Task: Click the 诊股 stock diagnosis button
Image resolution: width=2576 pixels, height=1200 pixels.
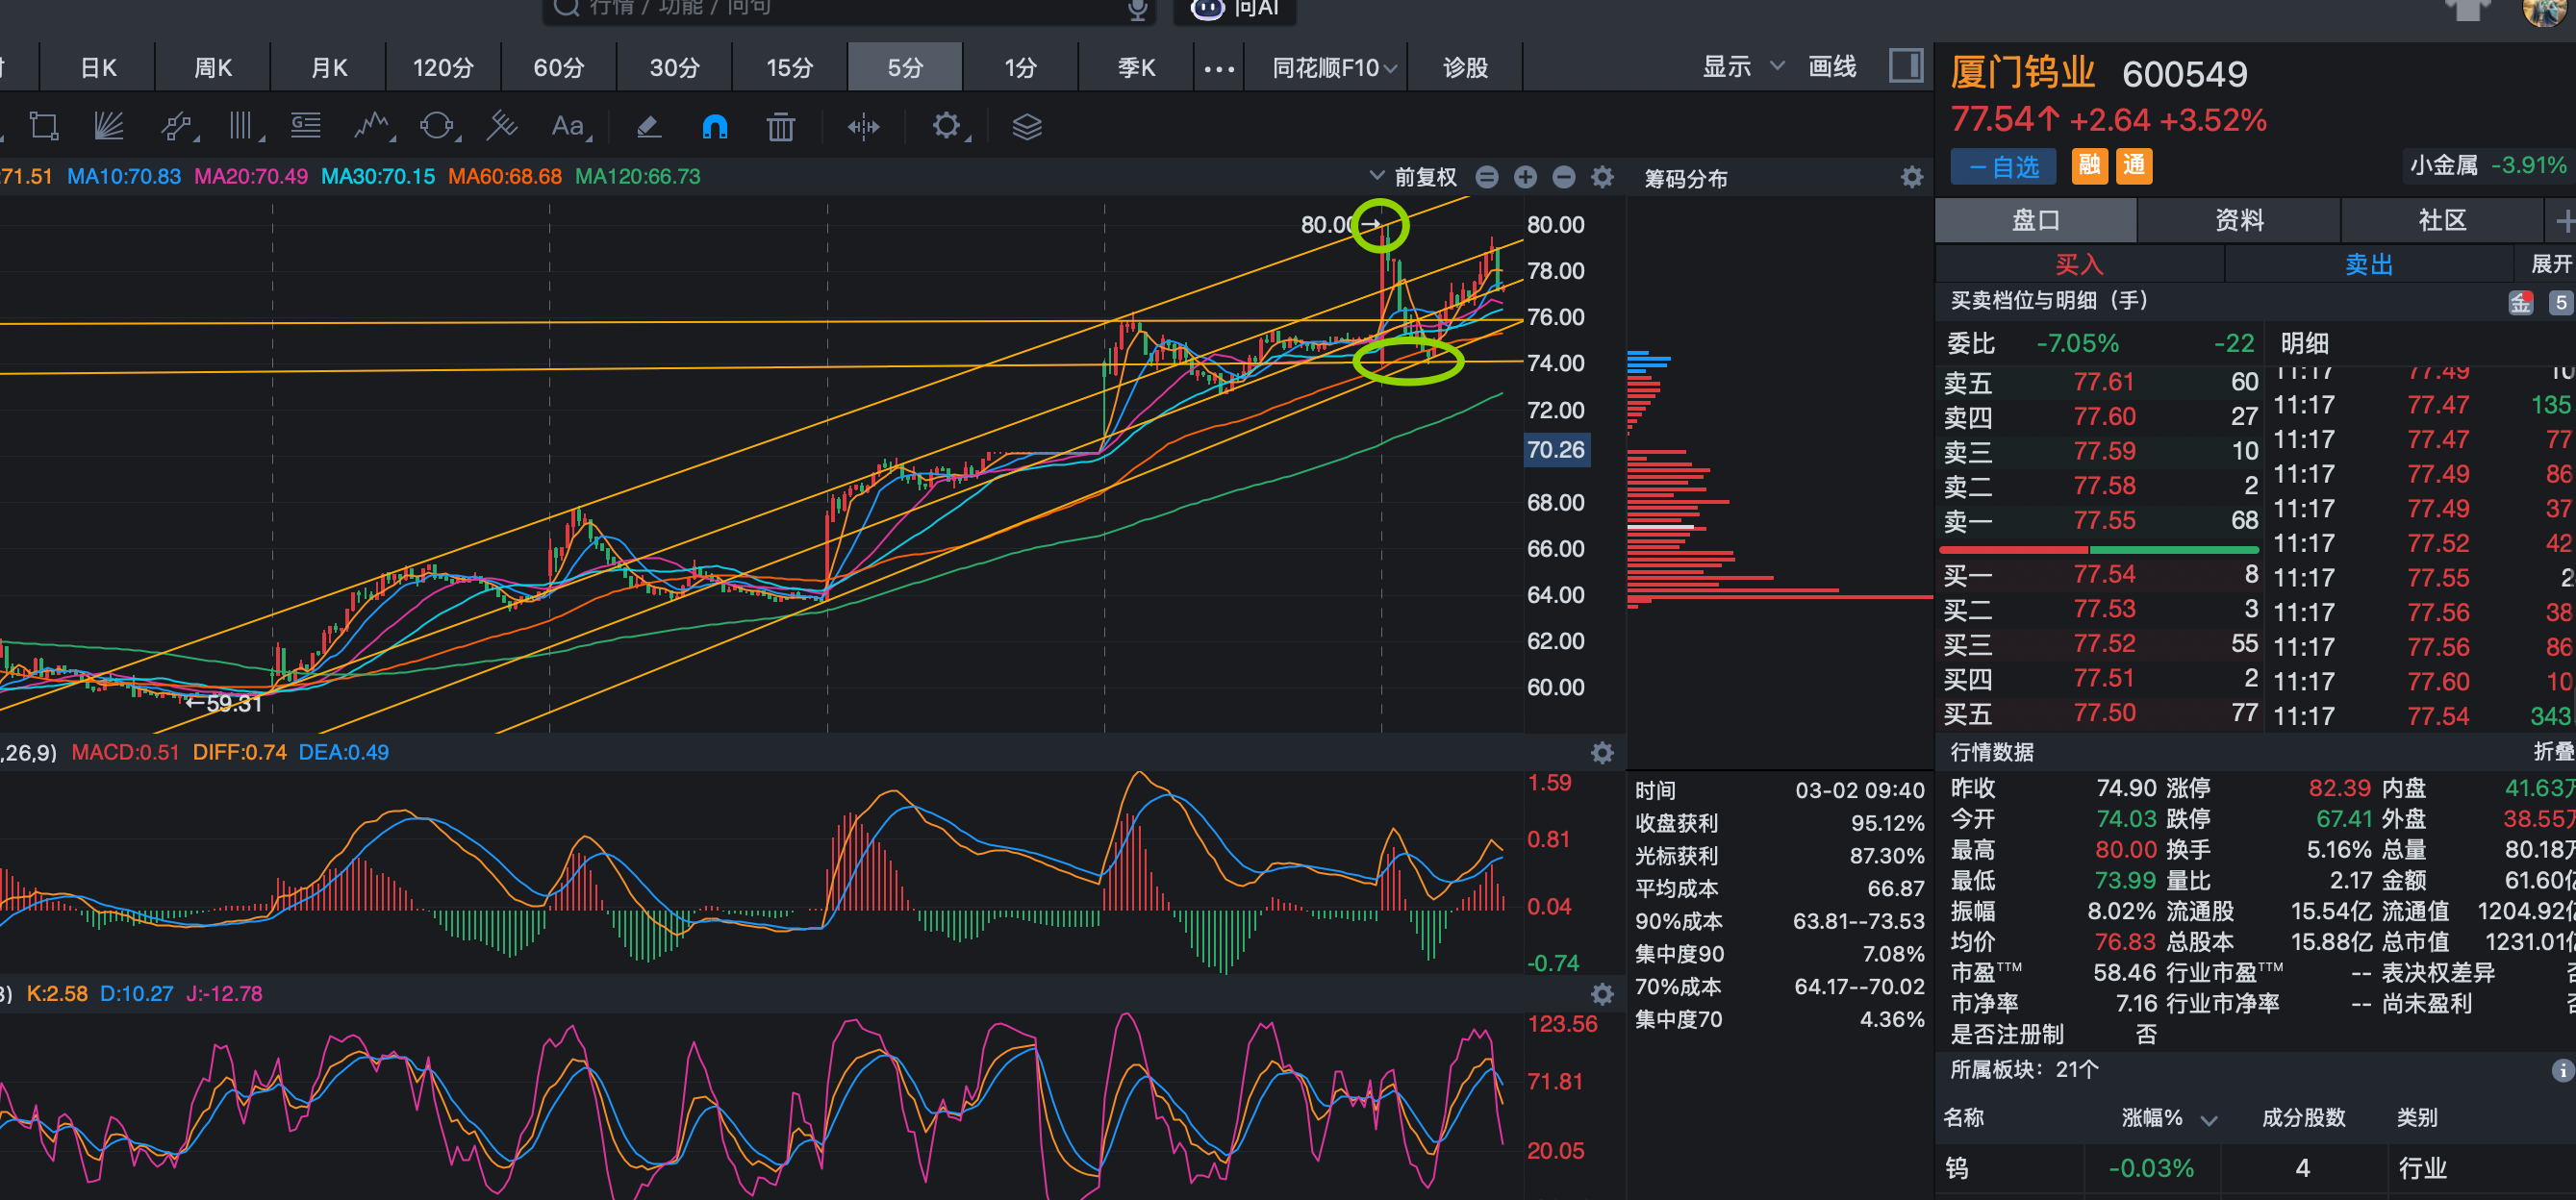Action: point(1465,67)
